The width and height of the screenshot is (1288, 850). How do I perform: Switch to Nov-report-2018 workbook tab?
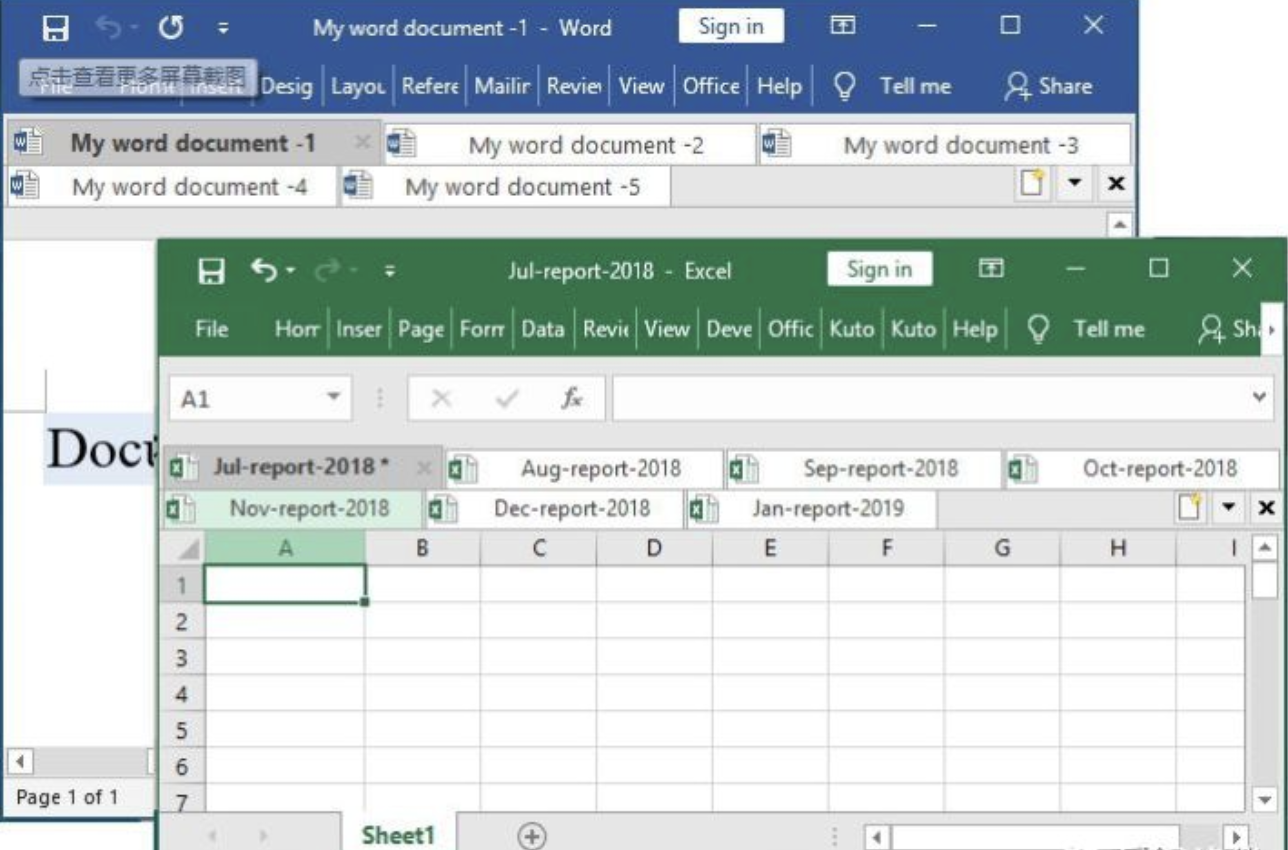(294, 509)
